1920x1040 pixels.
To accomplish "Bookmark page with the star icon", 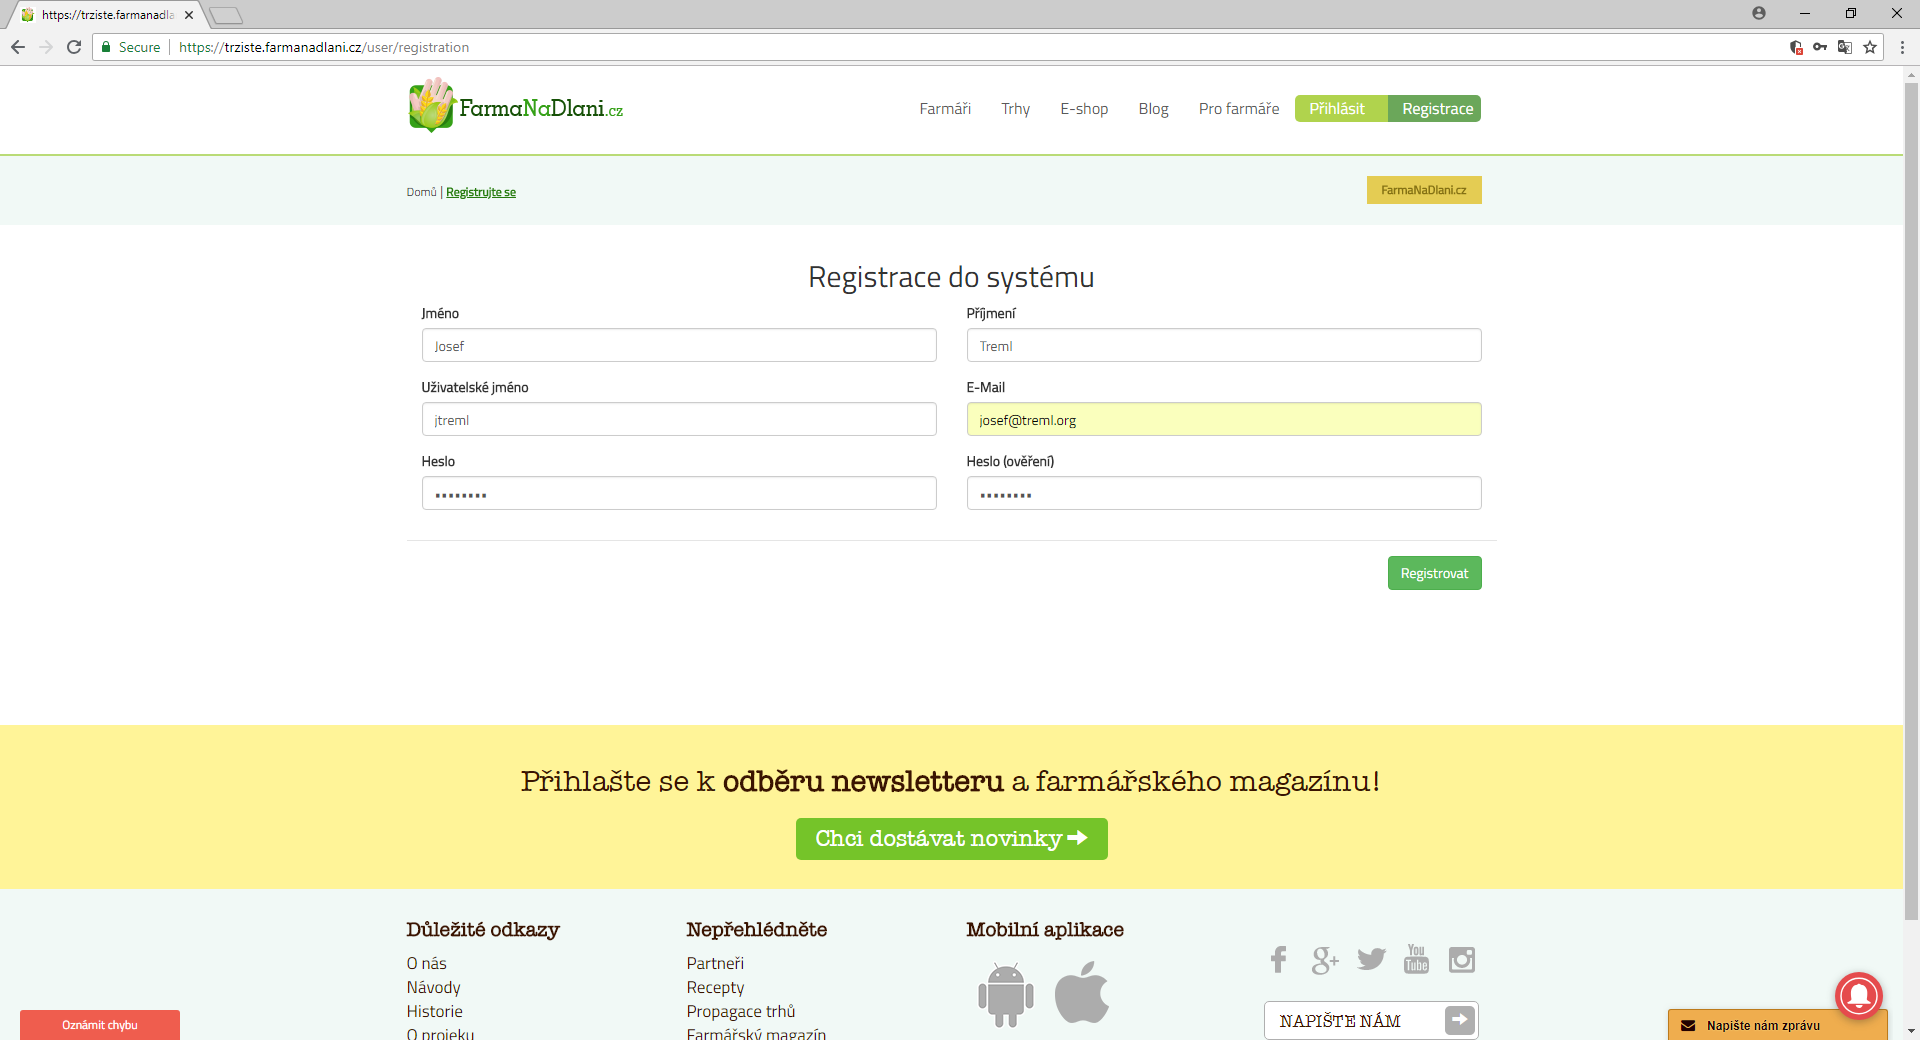I will tap(1869, 47).
